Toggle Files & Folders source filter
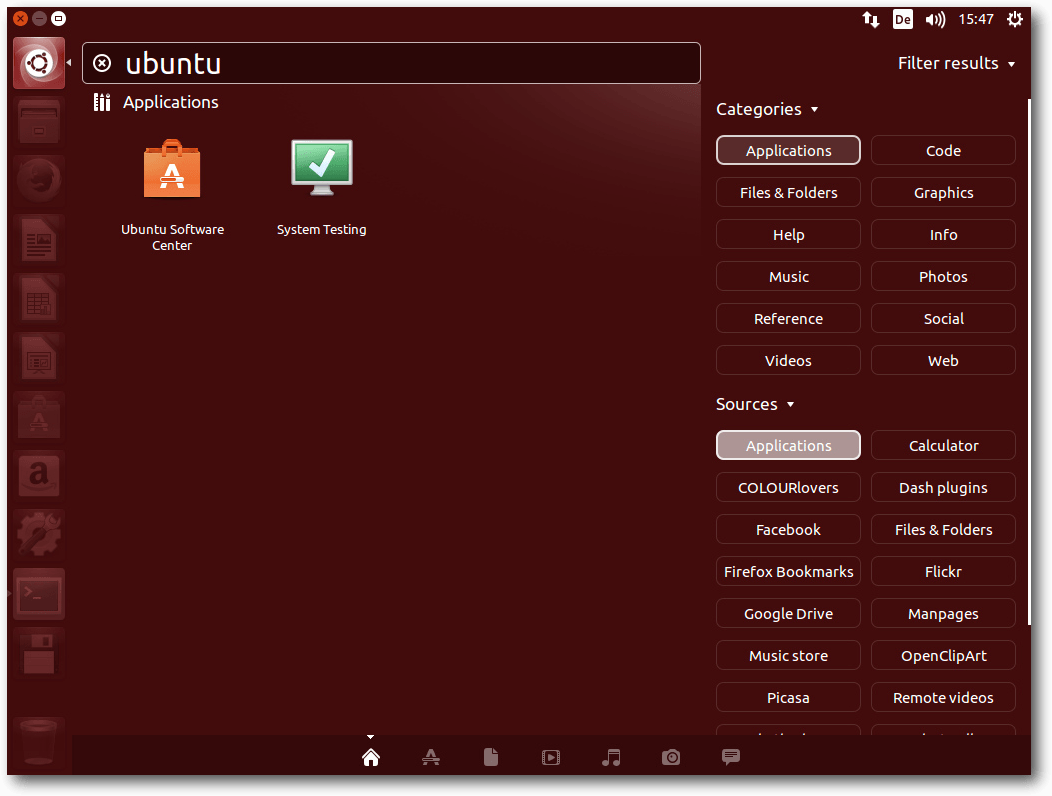Viewport: 1052px width, 796px height. tap(943, 529)
